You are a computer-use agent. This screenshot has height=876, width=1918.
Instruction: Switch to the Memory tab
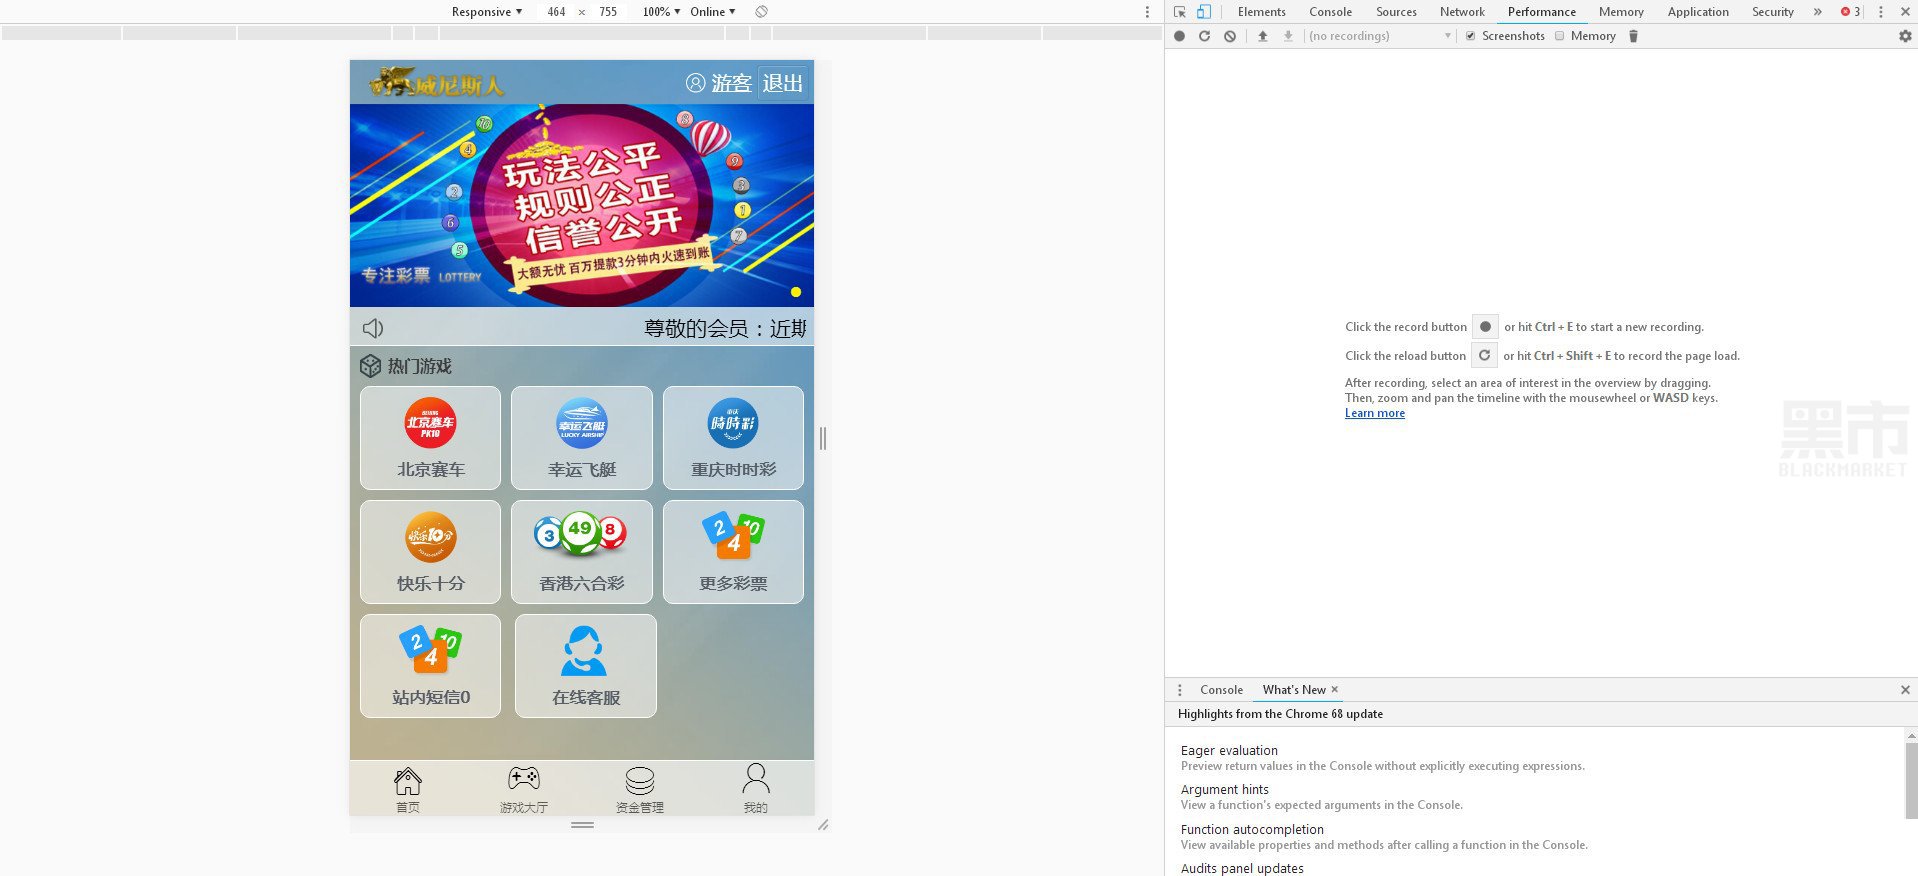pyautogui.click(x=1621, y=12)
